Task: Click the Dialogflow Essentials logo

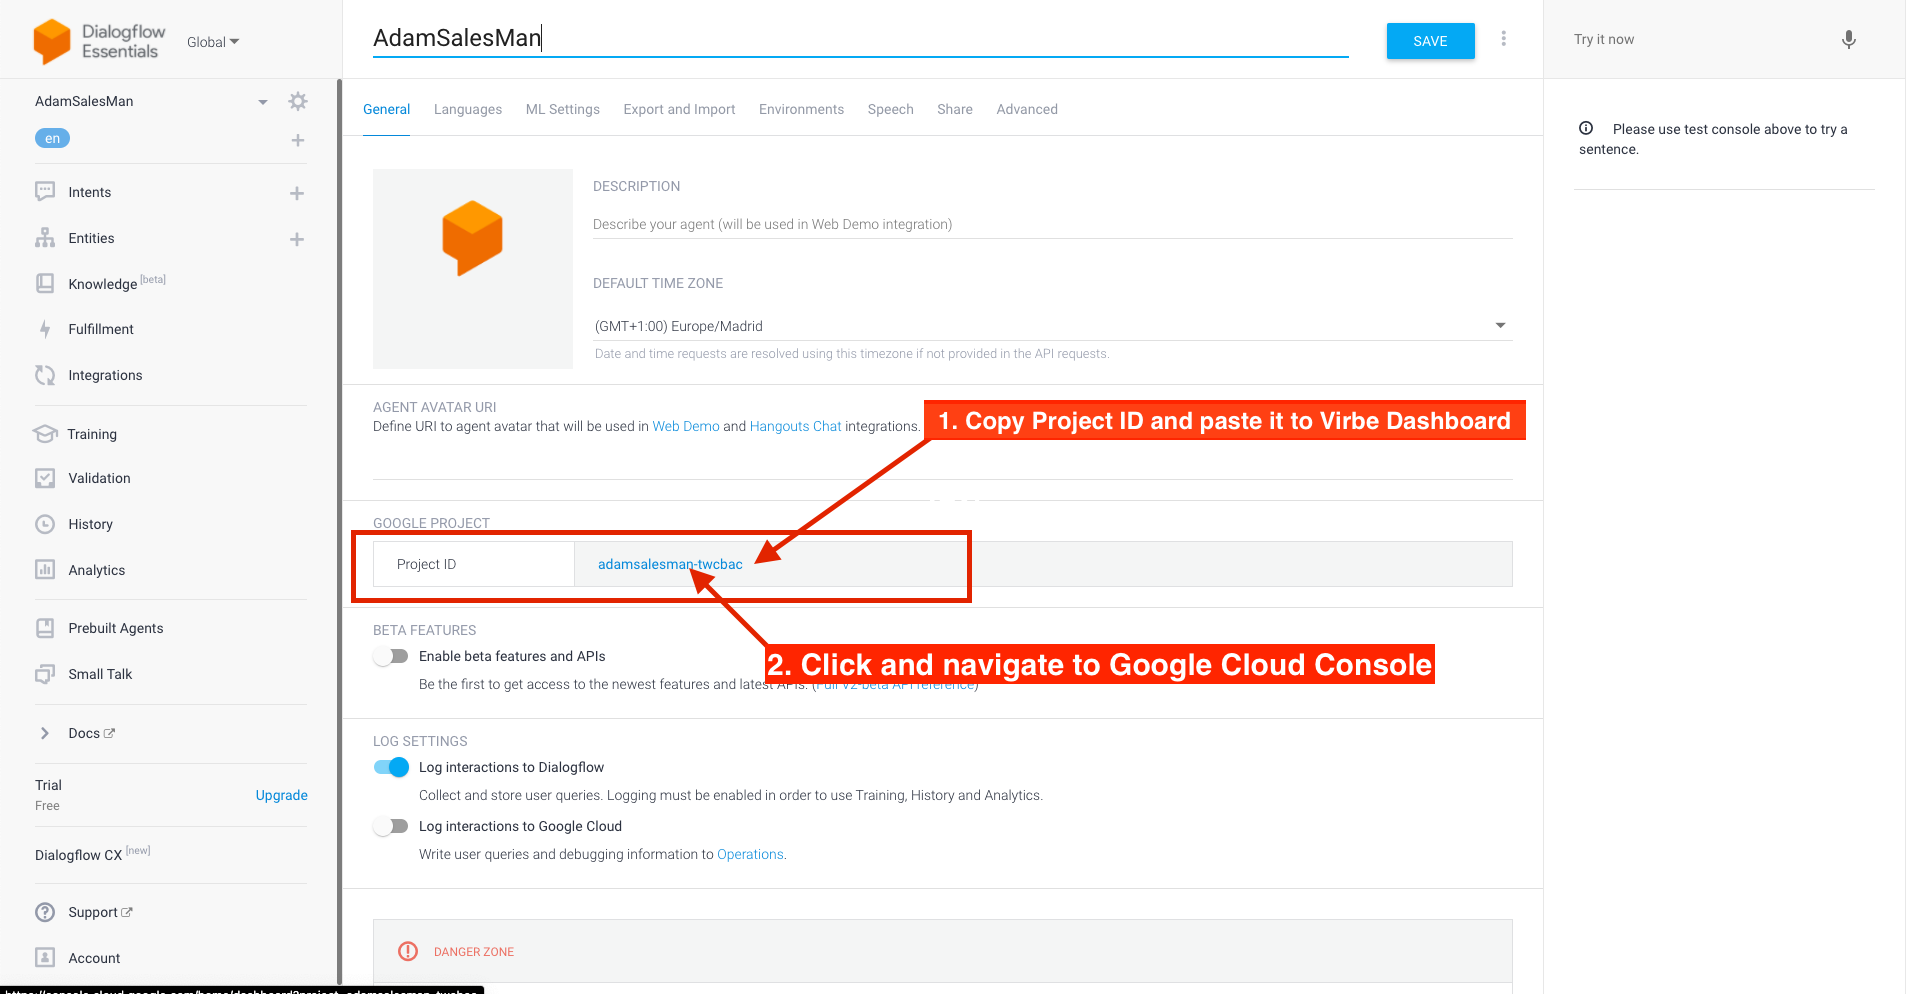Action: point(97,41)
